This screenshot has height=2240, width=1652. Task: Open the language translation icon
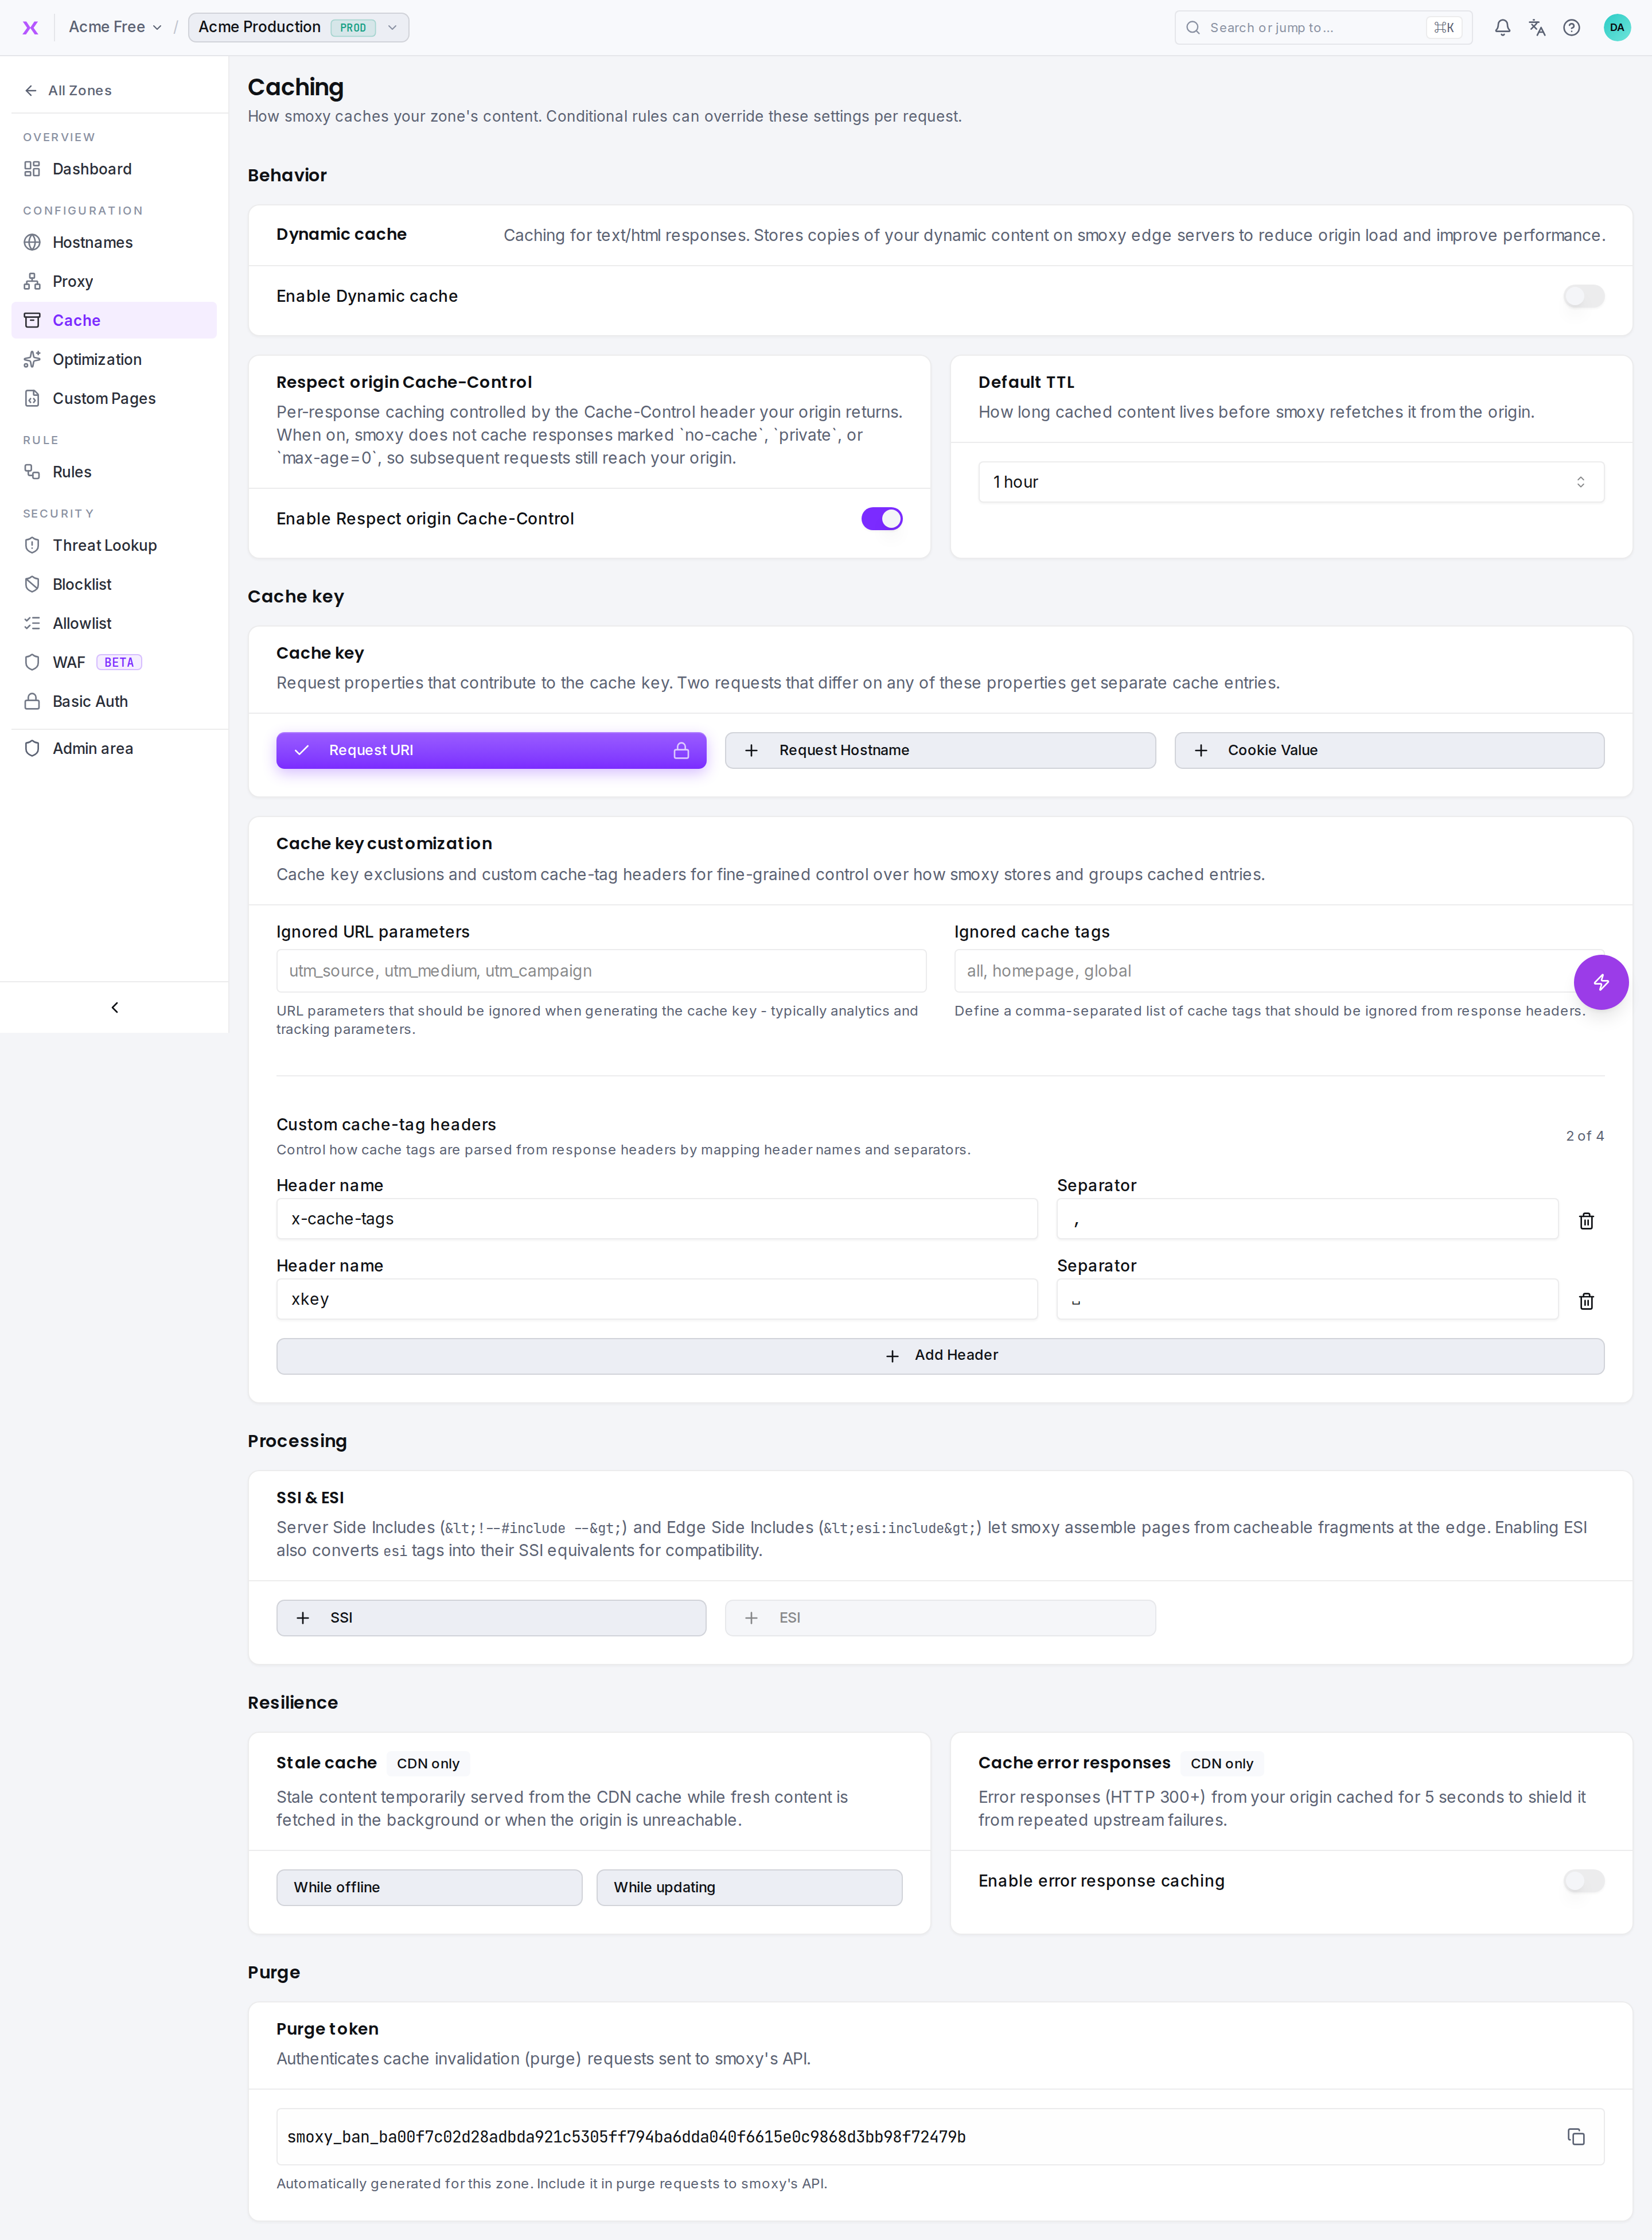click(1537, 27)
